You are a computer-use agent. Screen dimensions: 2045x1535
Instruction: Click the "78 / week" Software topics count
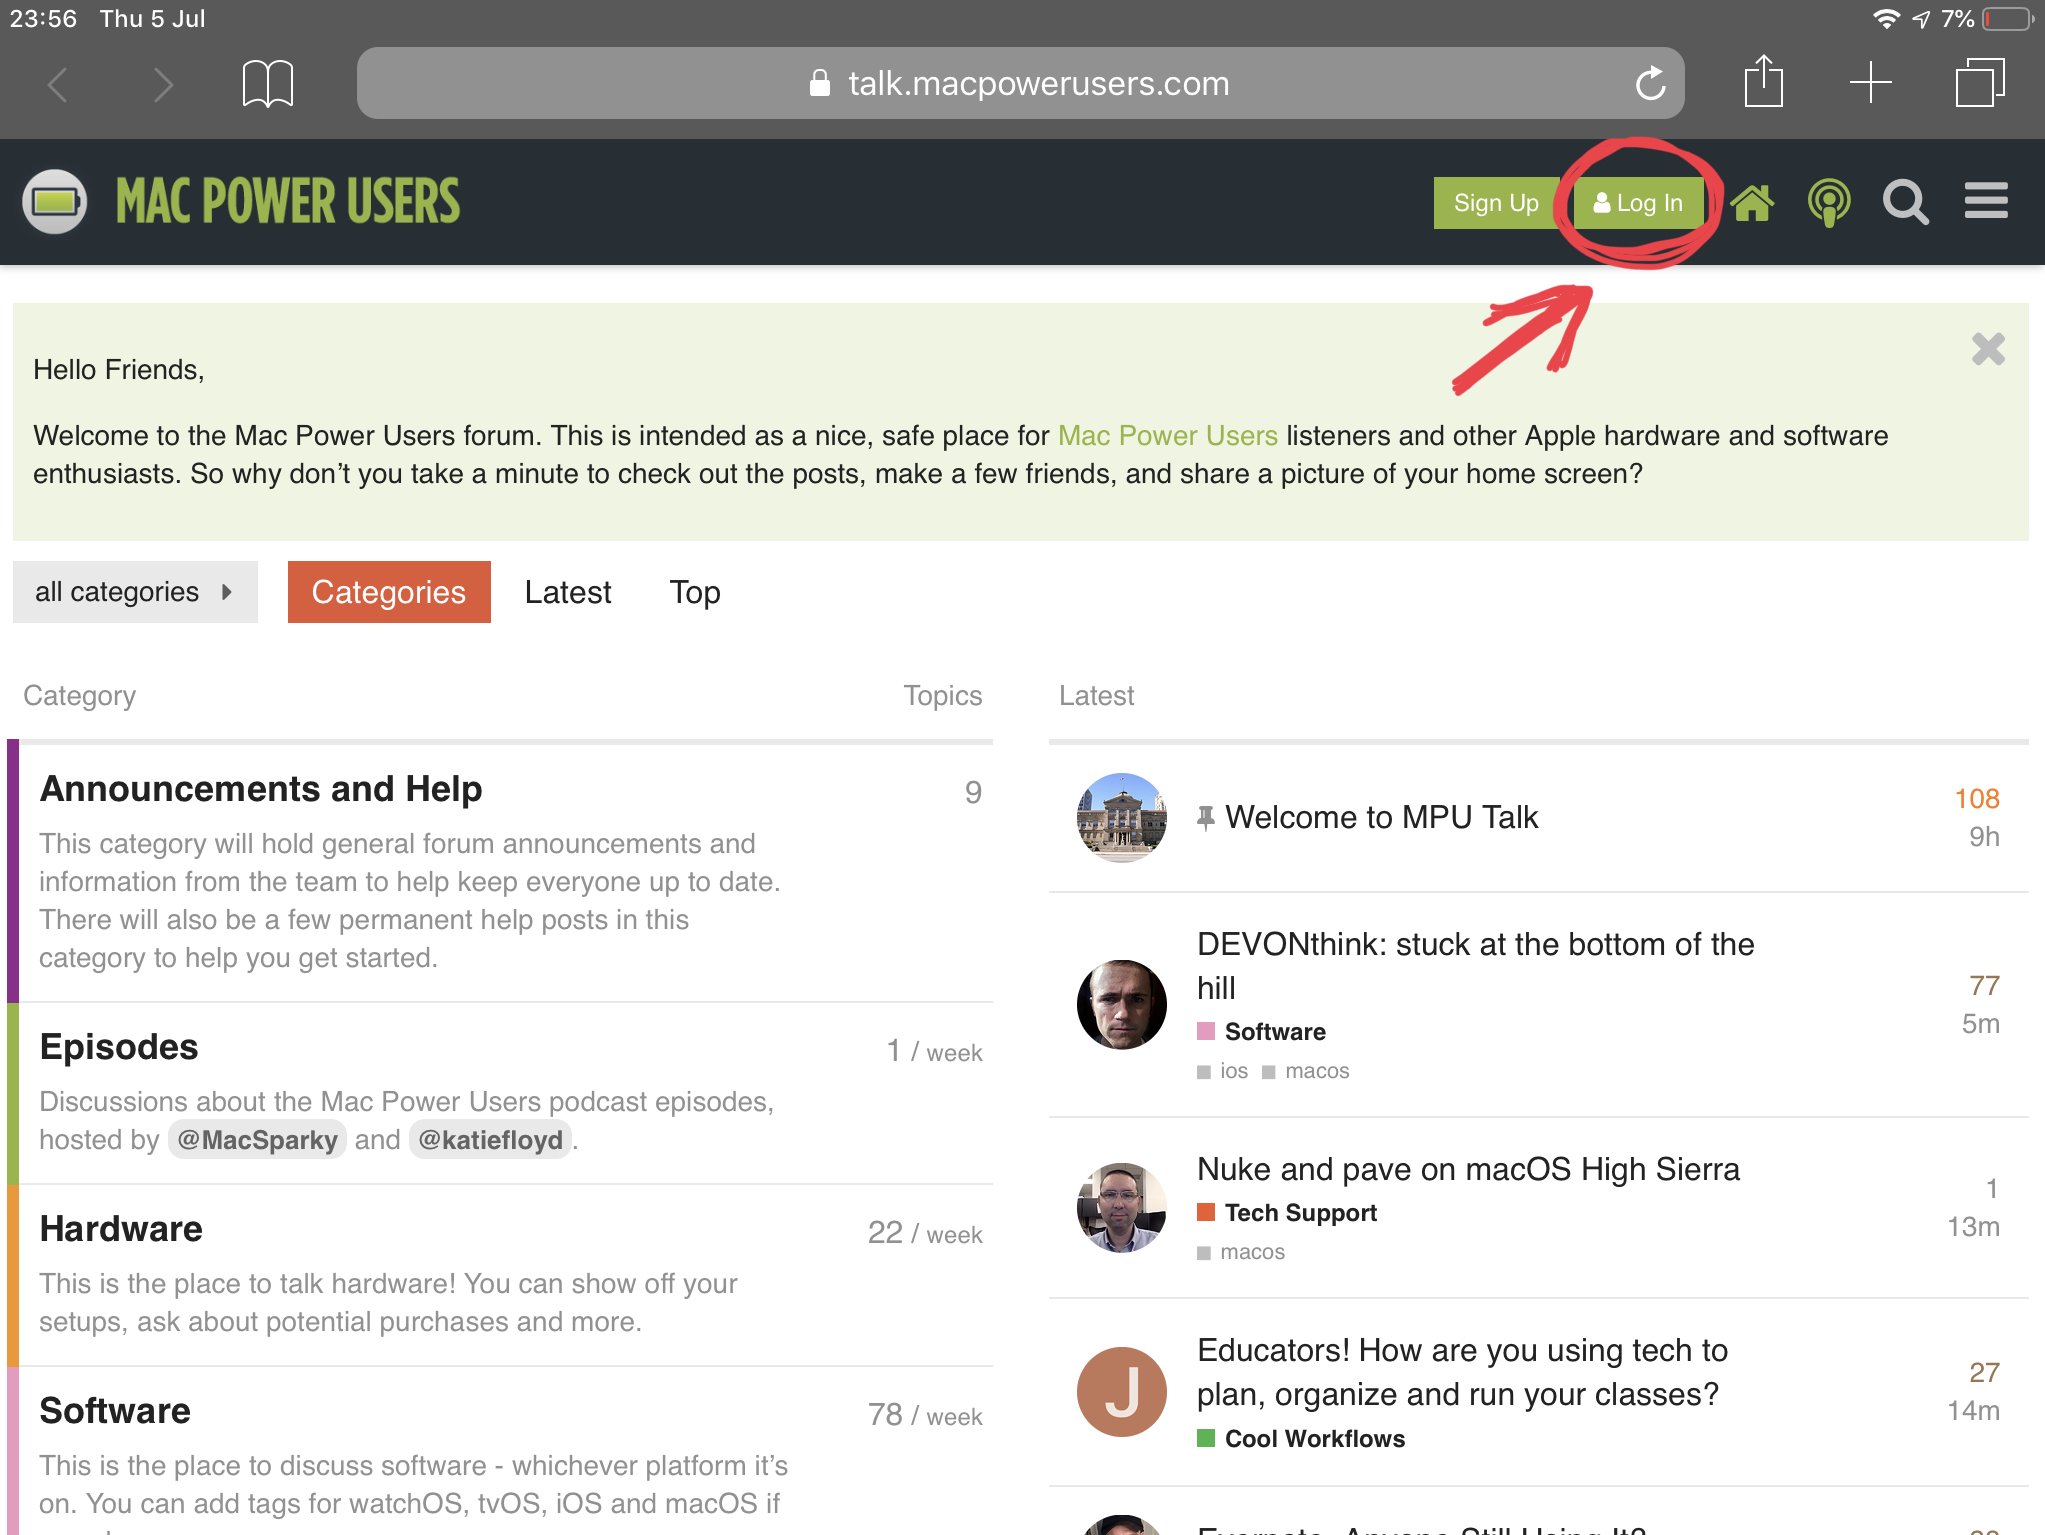point(925,1415)
